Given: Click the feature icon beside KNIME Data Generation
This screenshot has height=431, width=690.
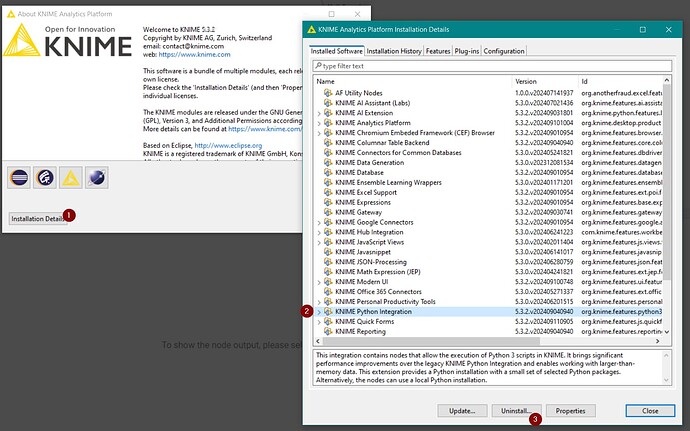Looking at the screenshot, I should (328, 162).
